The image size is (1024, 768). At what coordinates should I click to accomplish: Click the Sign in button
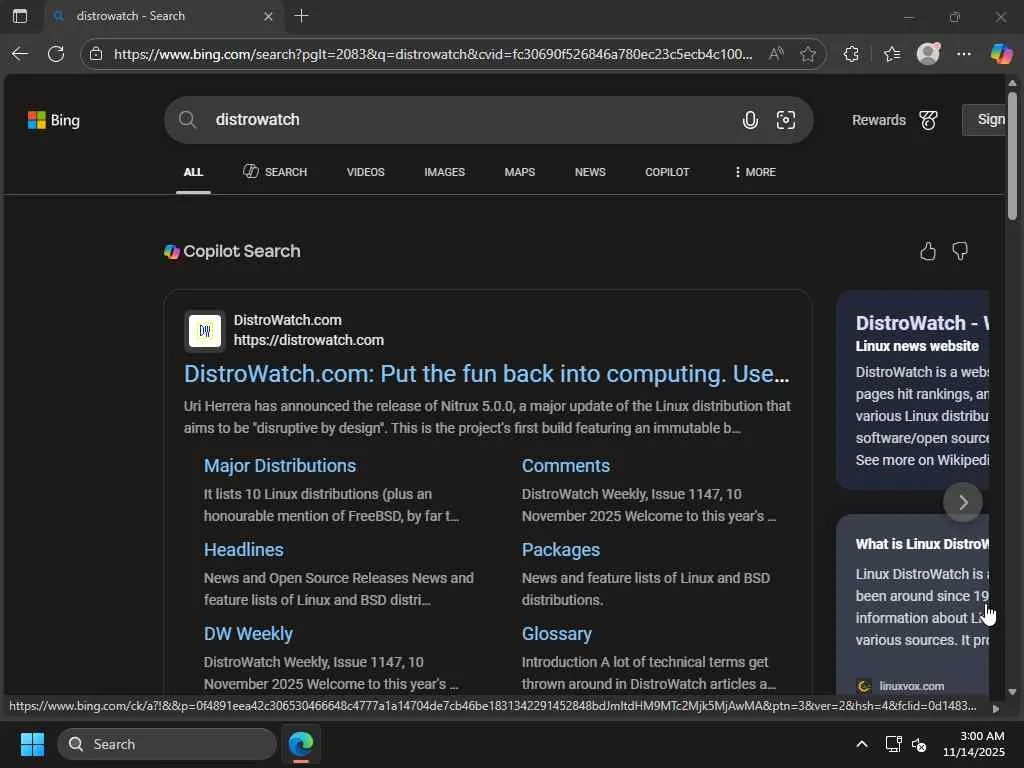pyautogui.click(x=984, y=120)
